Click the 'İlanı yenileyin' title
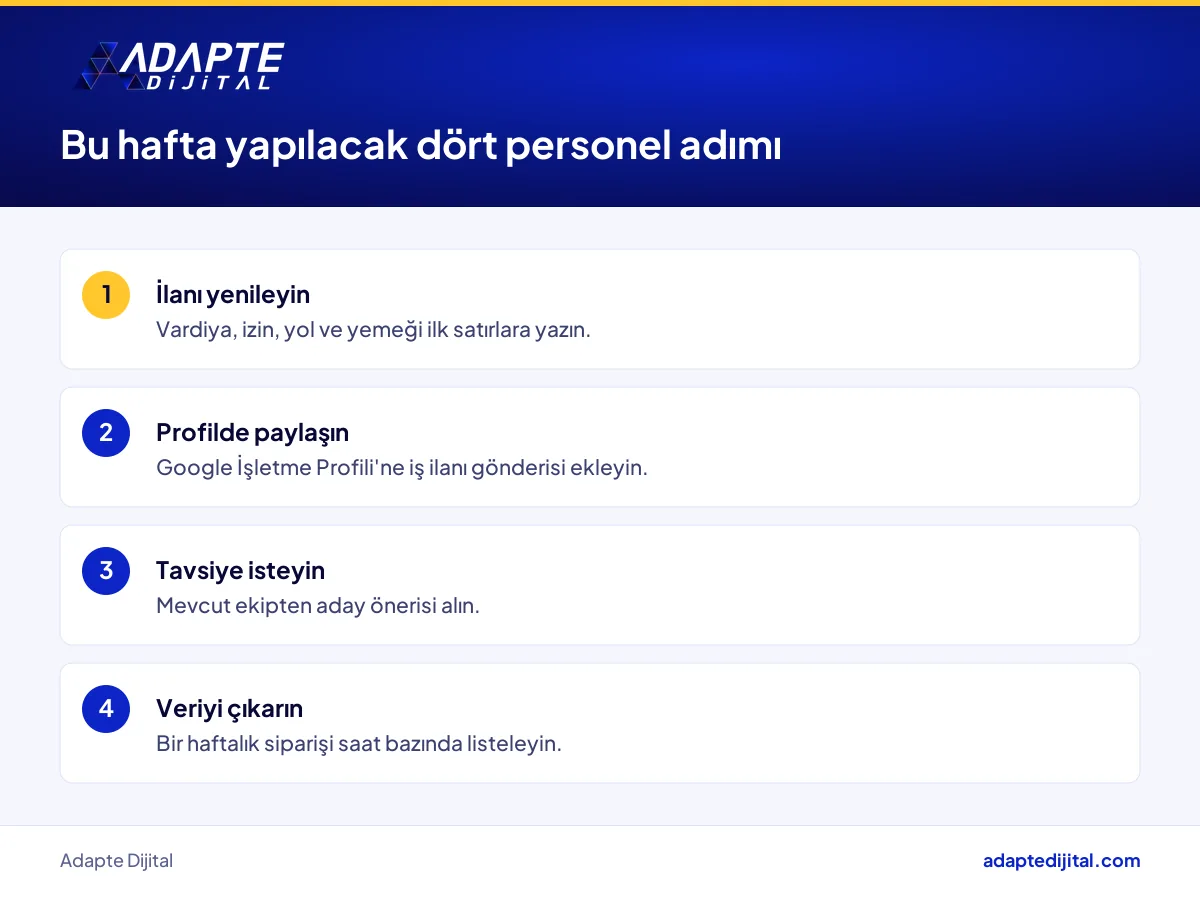This screenshot has height=911, width=1200. 233,294
